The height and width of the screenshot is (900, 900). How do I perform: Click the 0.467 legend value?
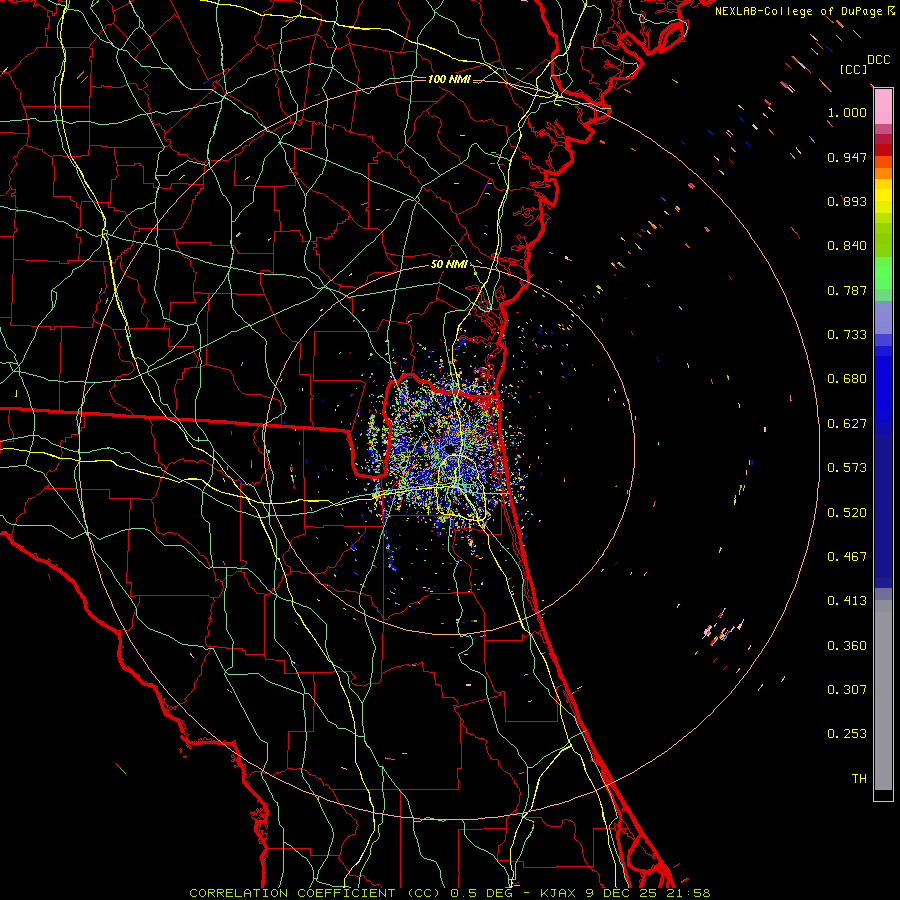[x=847, y=557]
